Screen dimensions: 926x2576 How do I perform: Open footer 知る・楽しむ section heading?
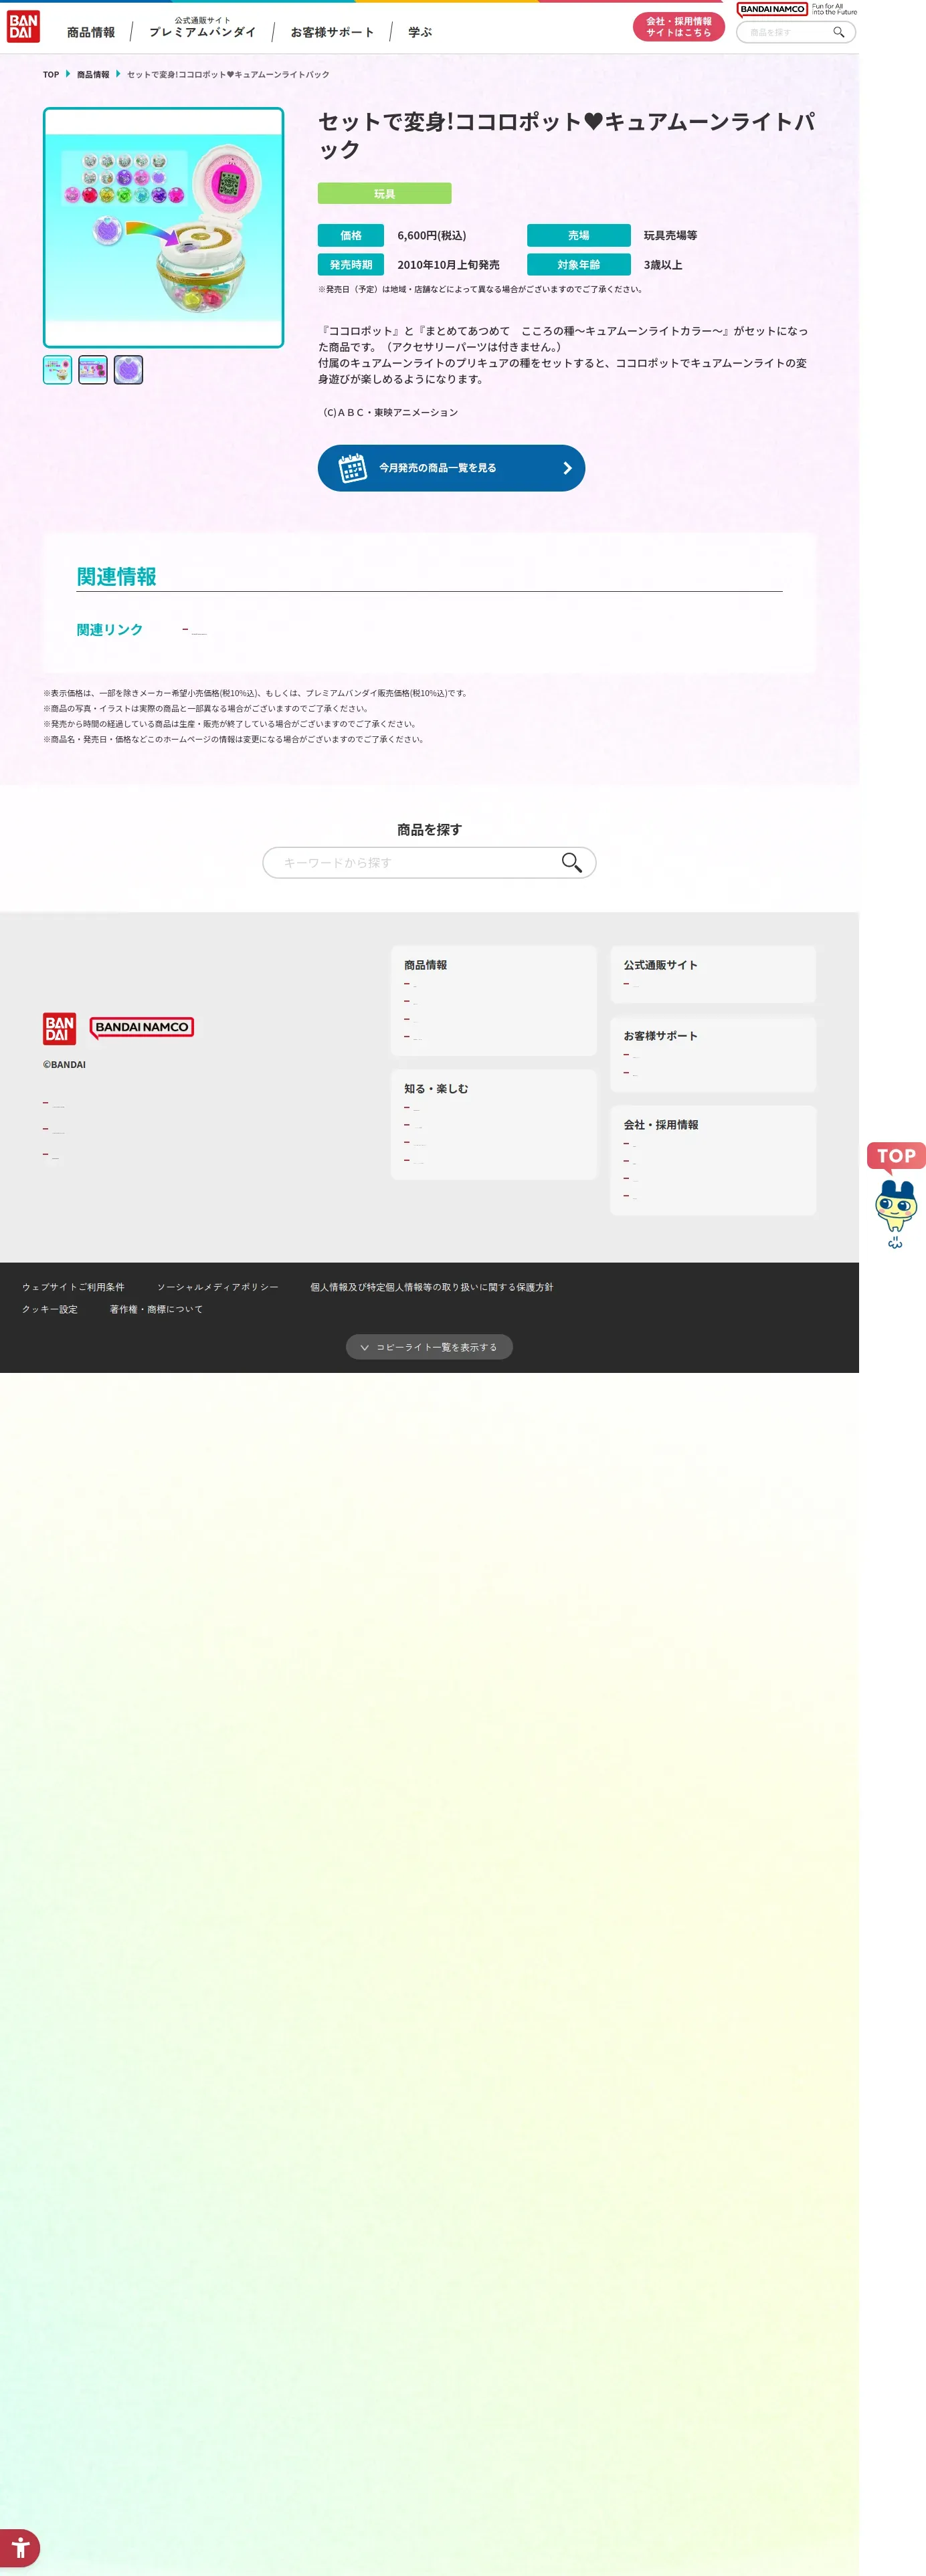pos(436,1089)
